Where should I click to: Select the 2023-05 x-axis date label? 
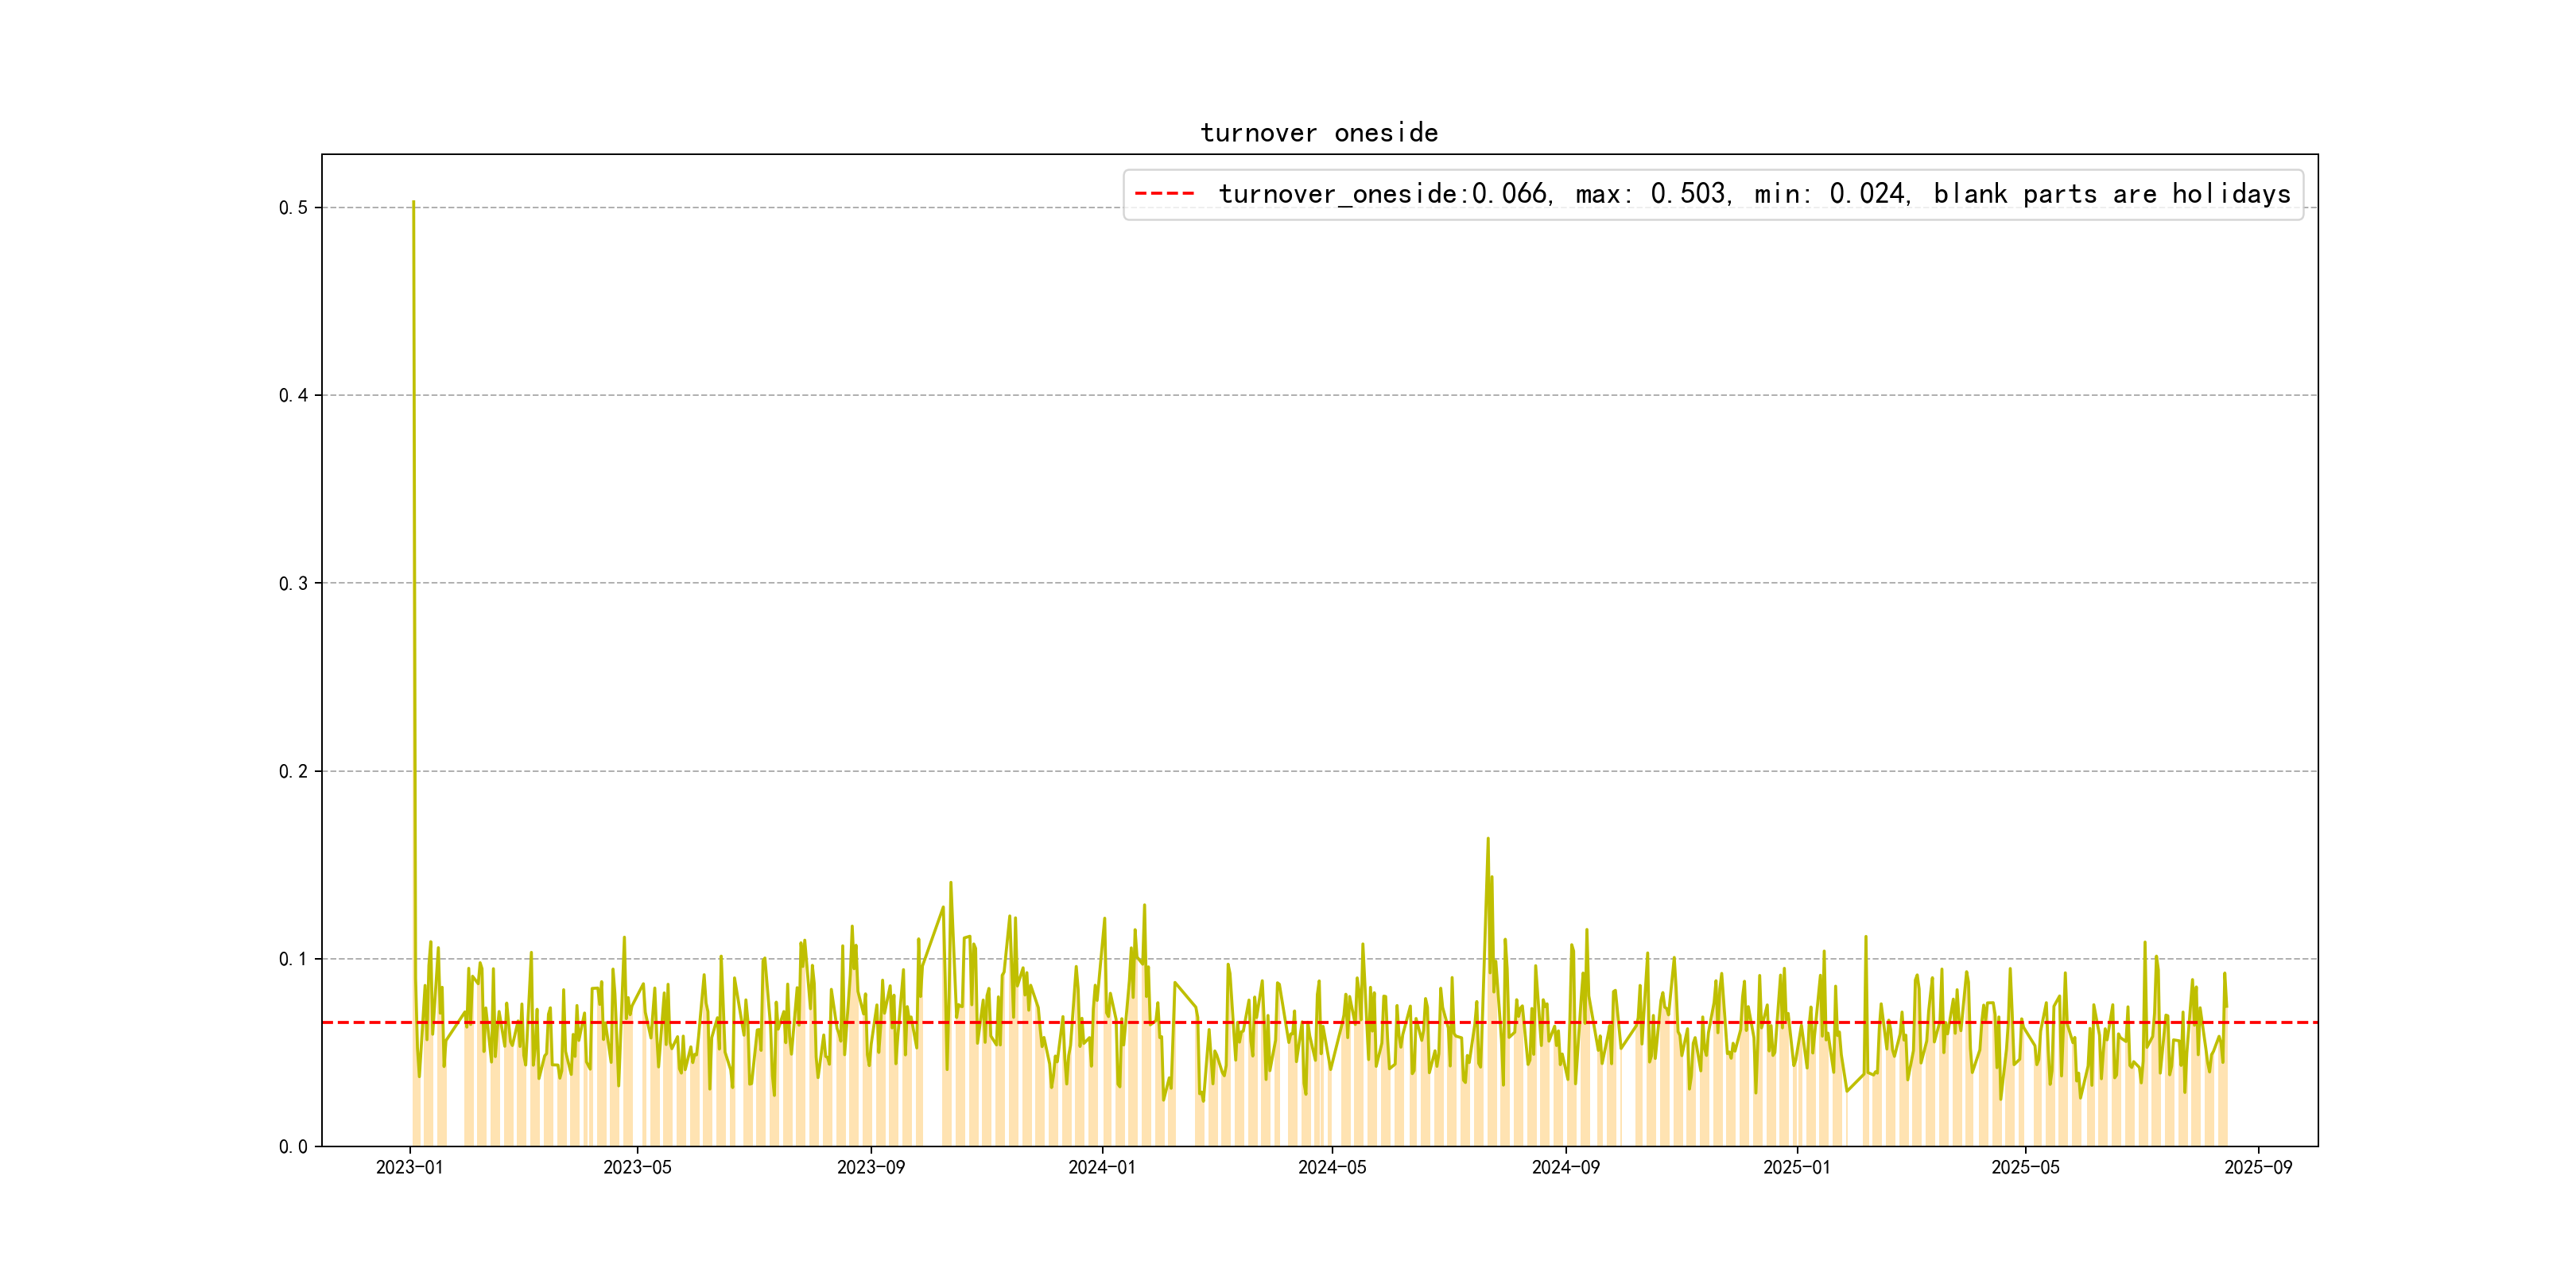[637, 1168]
